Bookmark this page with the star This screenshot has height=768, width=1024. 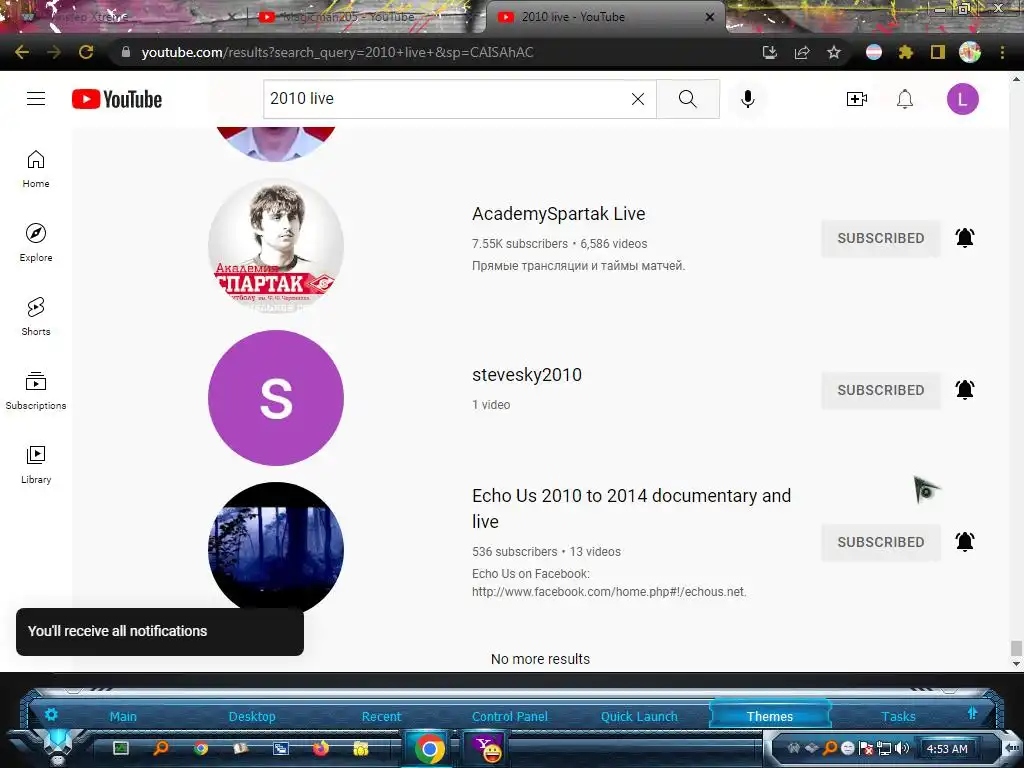(834, 52)
